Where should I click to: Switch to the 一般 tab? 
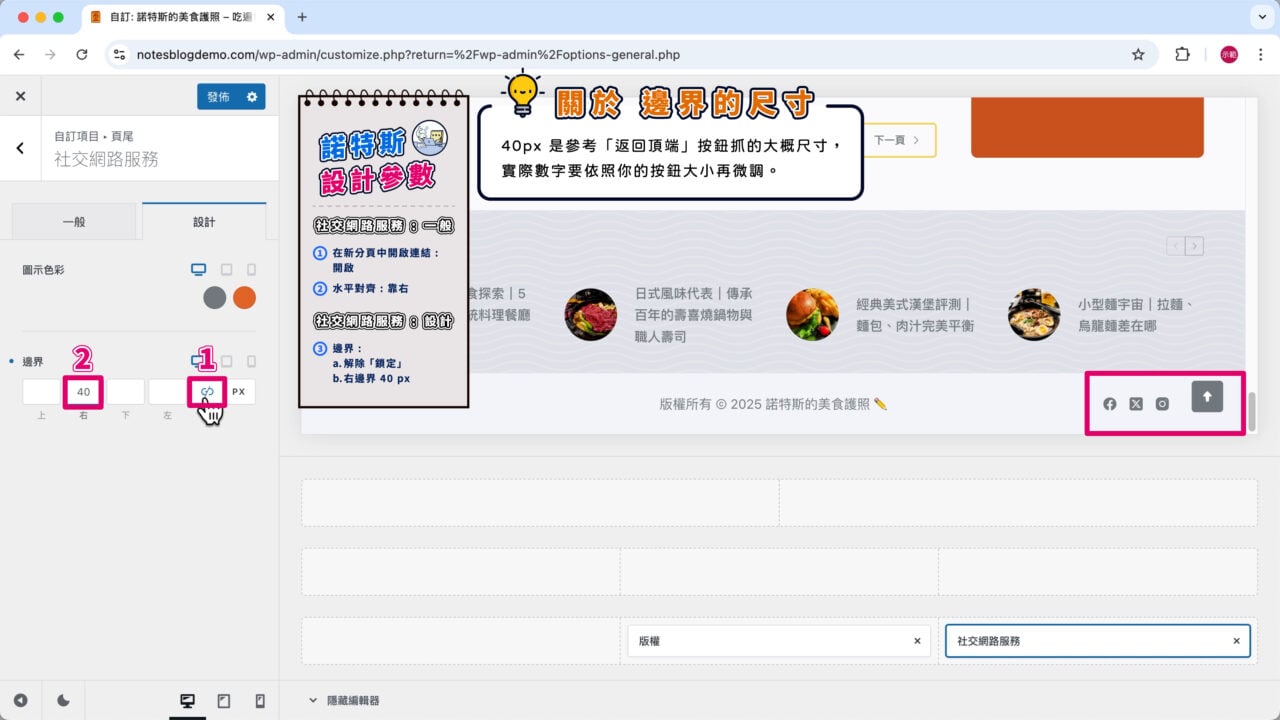click(74, 221)
